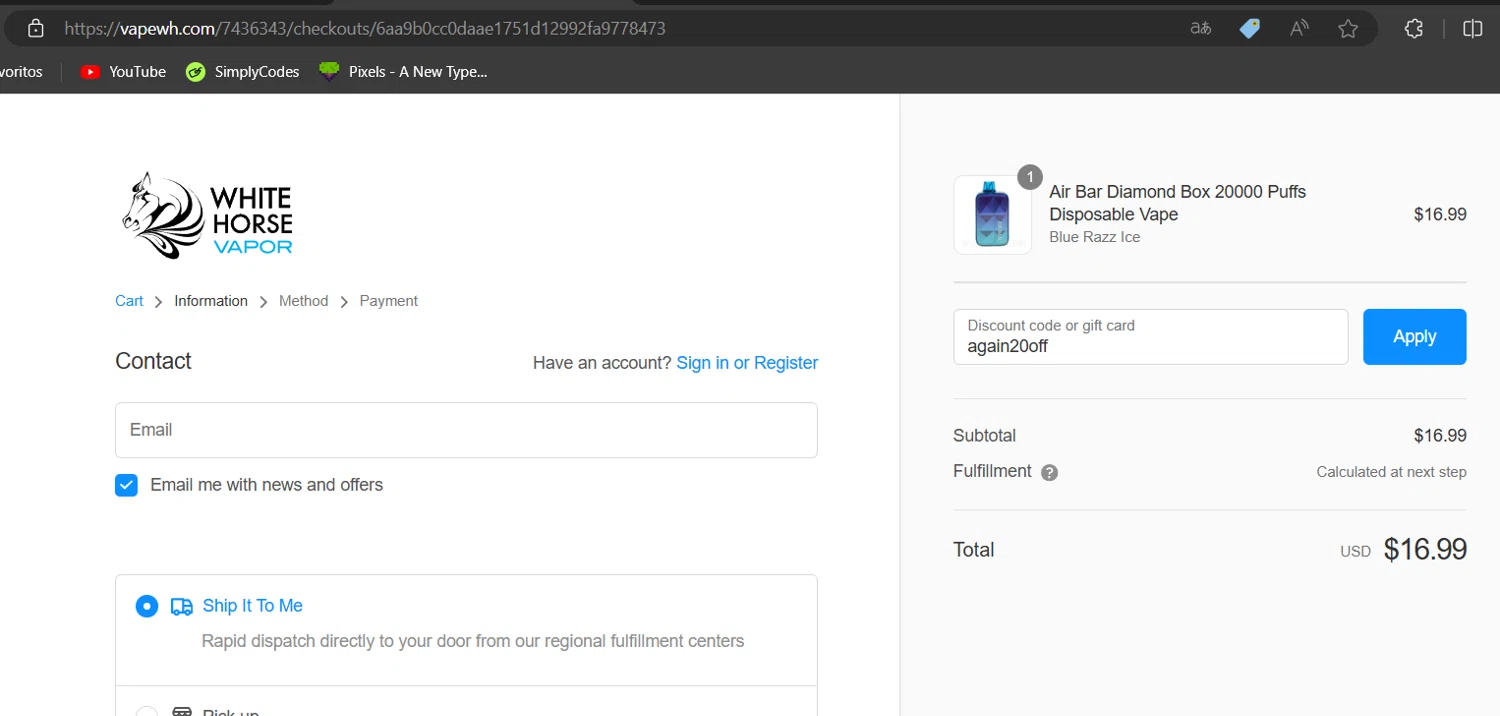Open the shopping price tag icon
This screenshot has width=1500, height=716.
pyautogui.click(x=1250, y=29)
